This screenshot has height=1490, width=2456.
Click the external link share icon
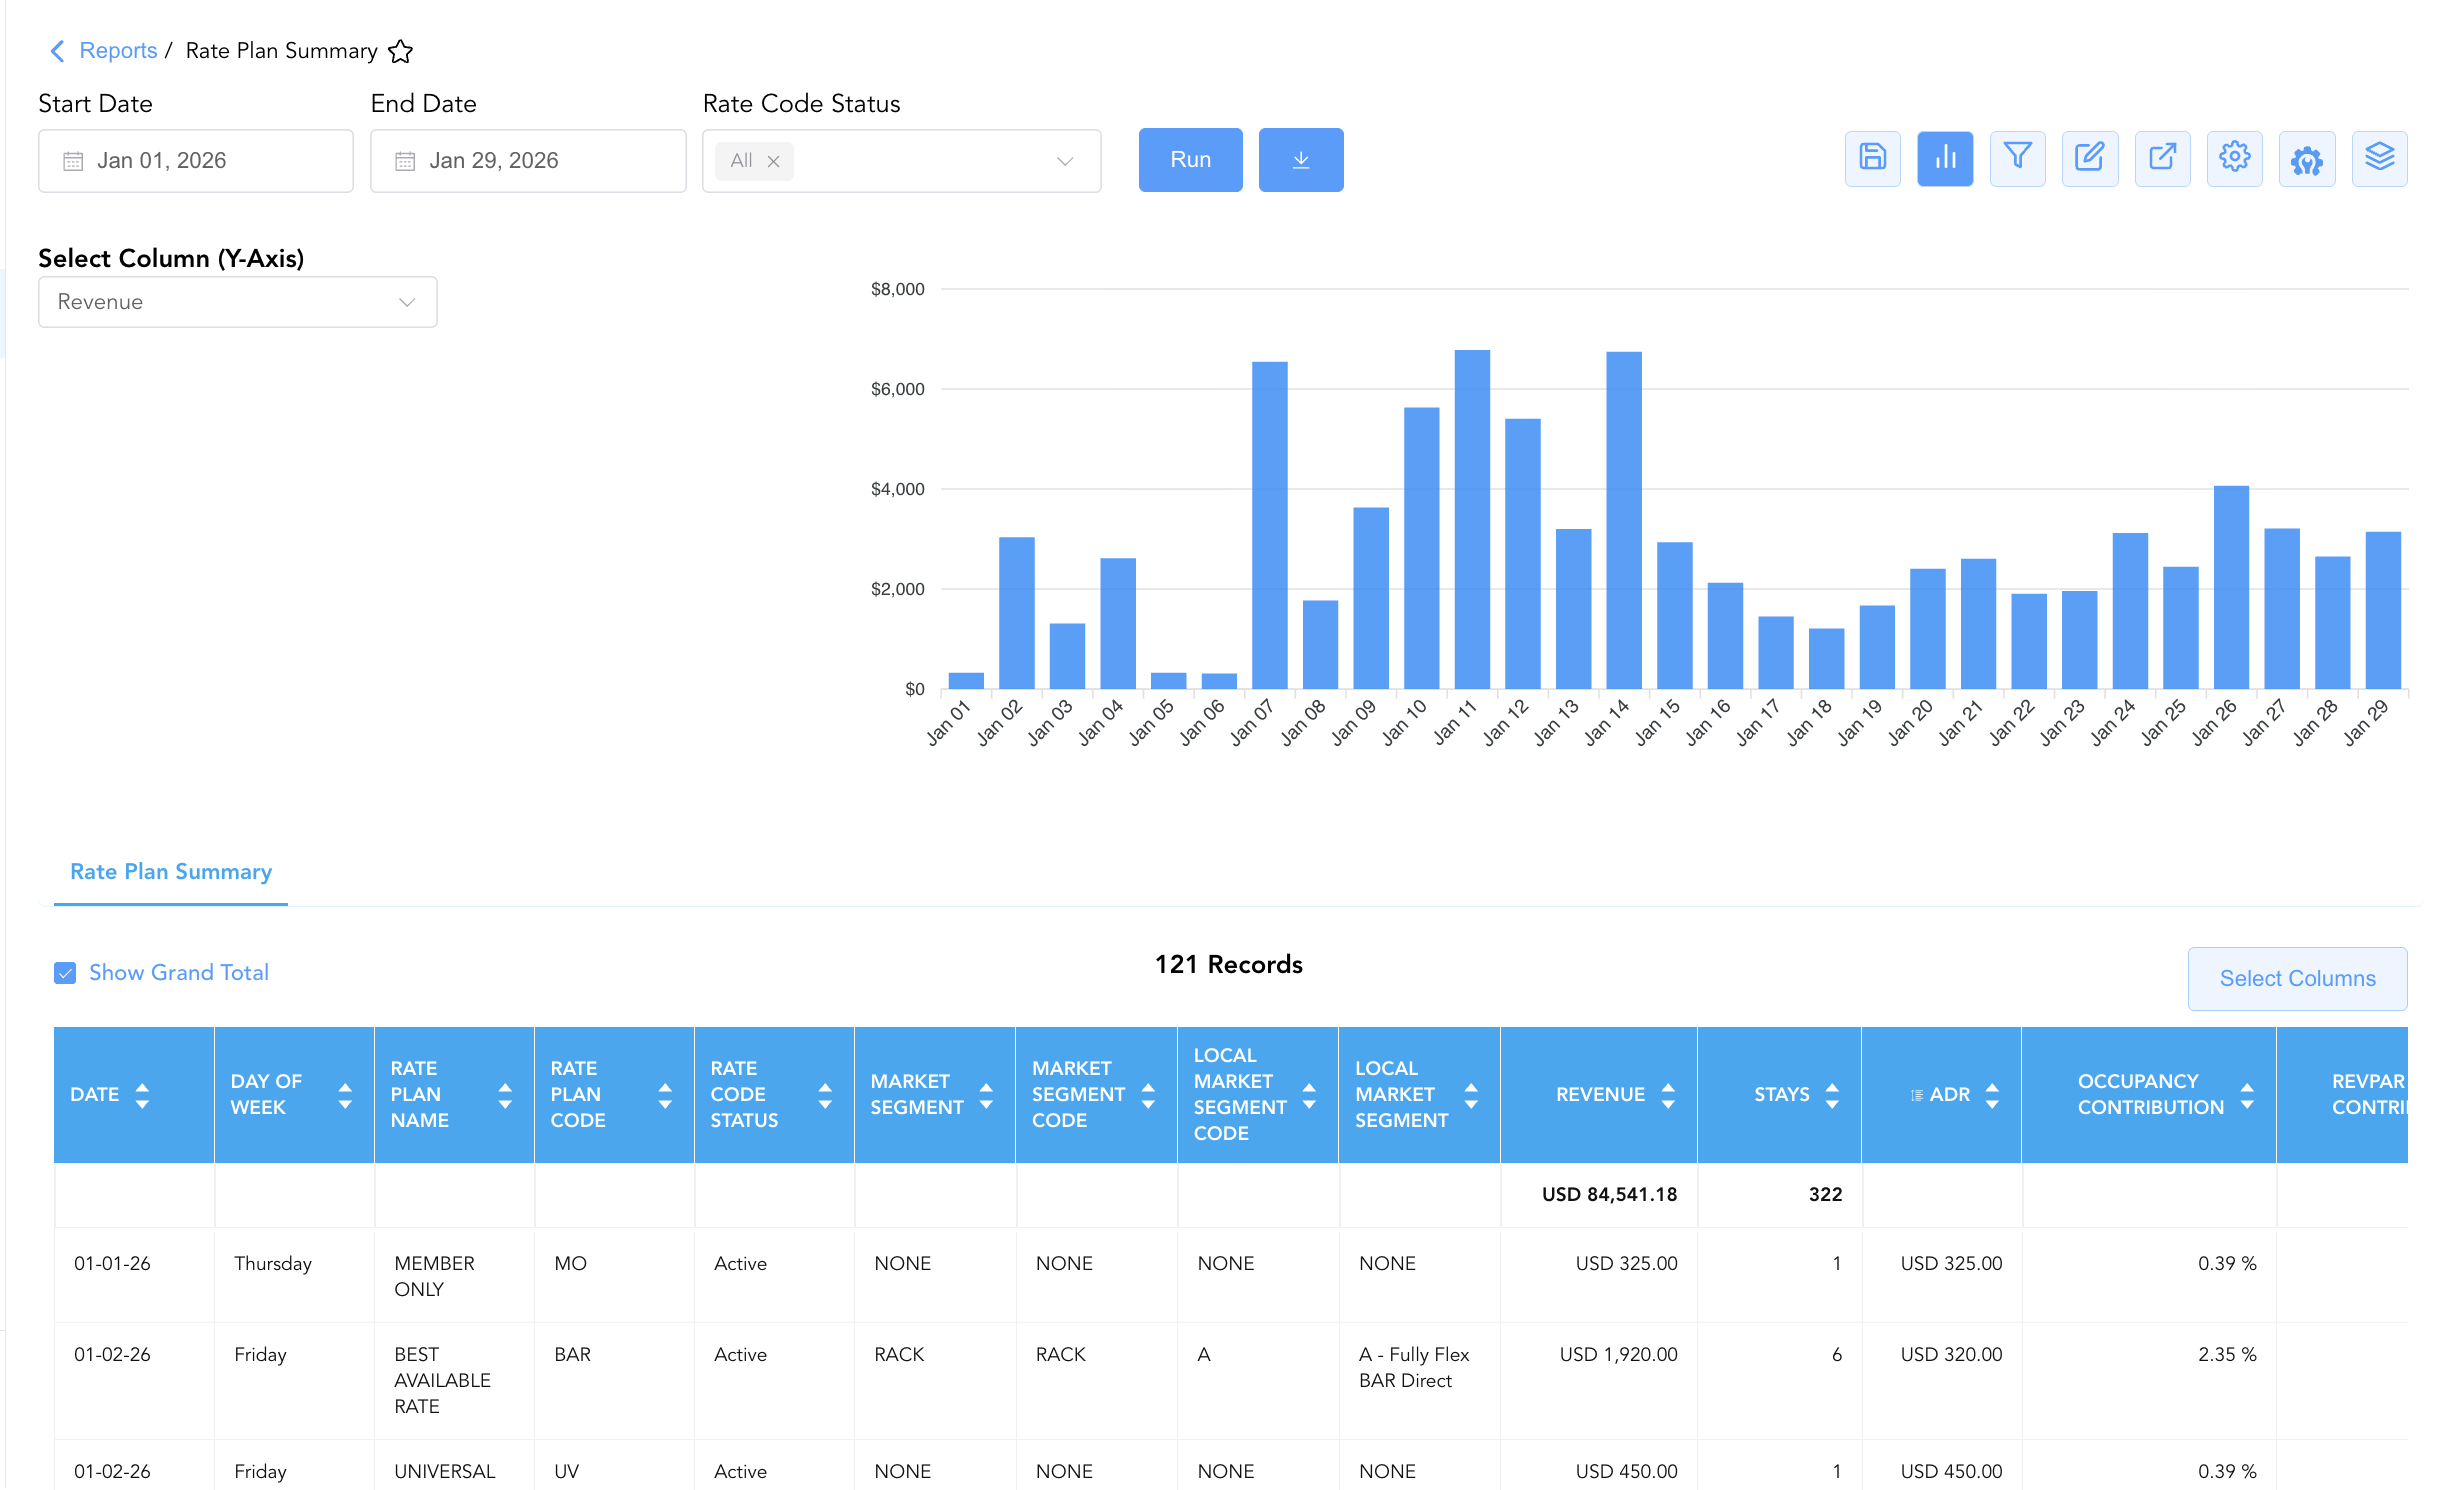(2162, 158)
